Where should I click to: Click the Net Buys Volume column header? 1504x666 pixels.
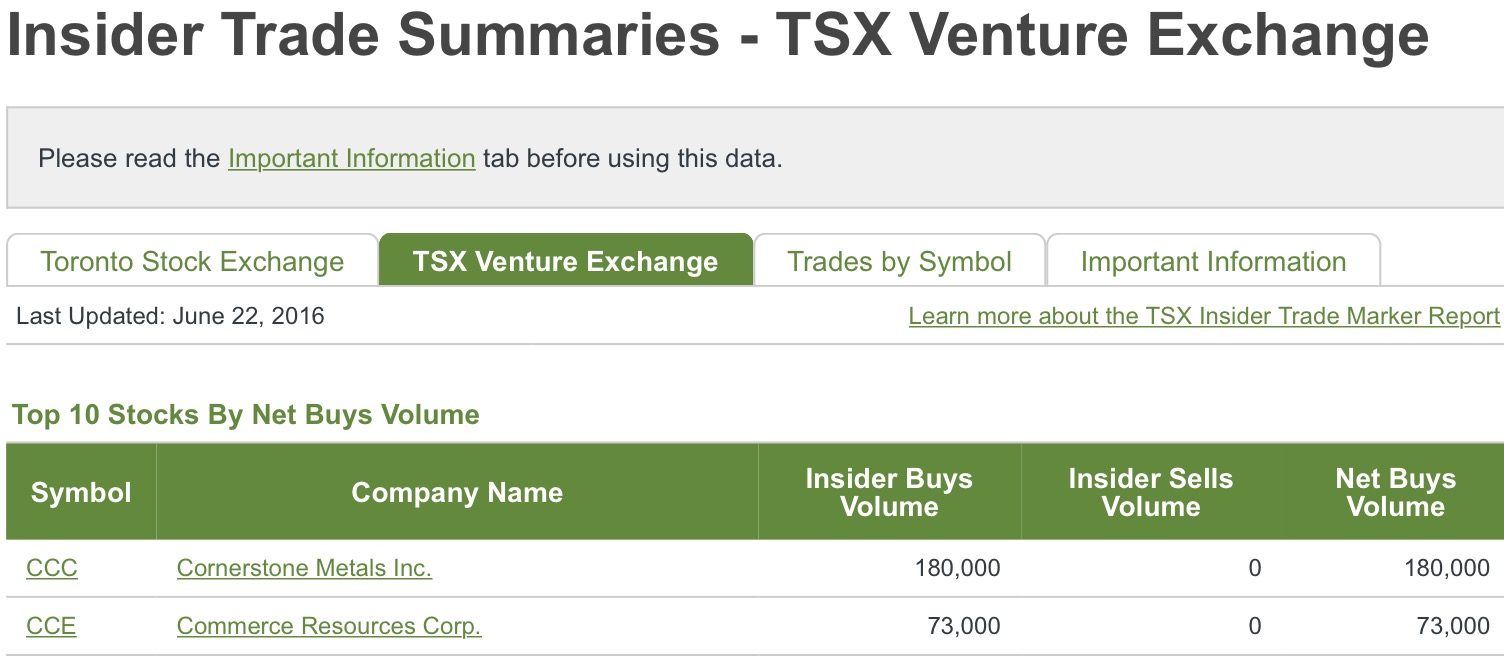click(1395, 492)
